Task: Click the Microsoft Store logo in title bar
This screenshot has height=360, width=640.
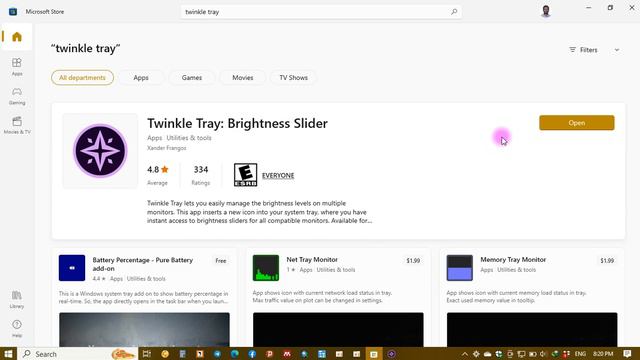Action: point(13,11)
